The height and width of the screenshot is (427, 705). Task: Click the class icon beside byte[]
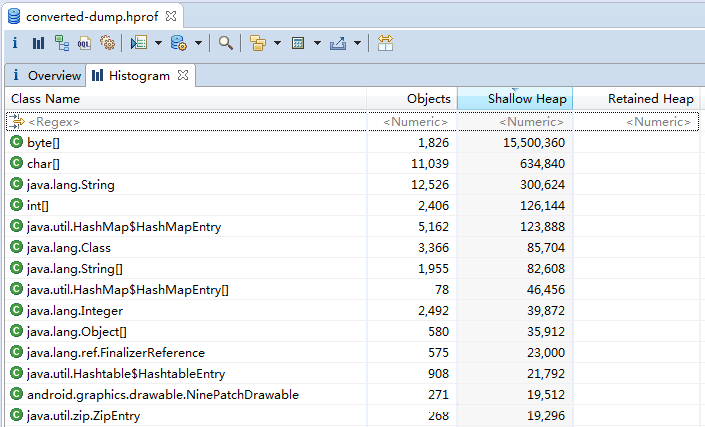click(x=16, y=142)
